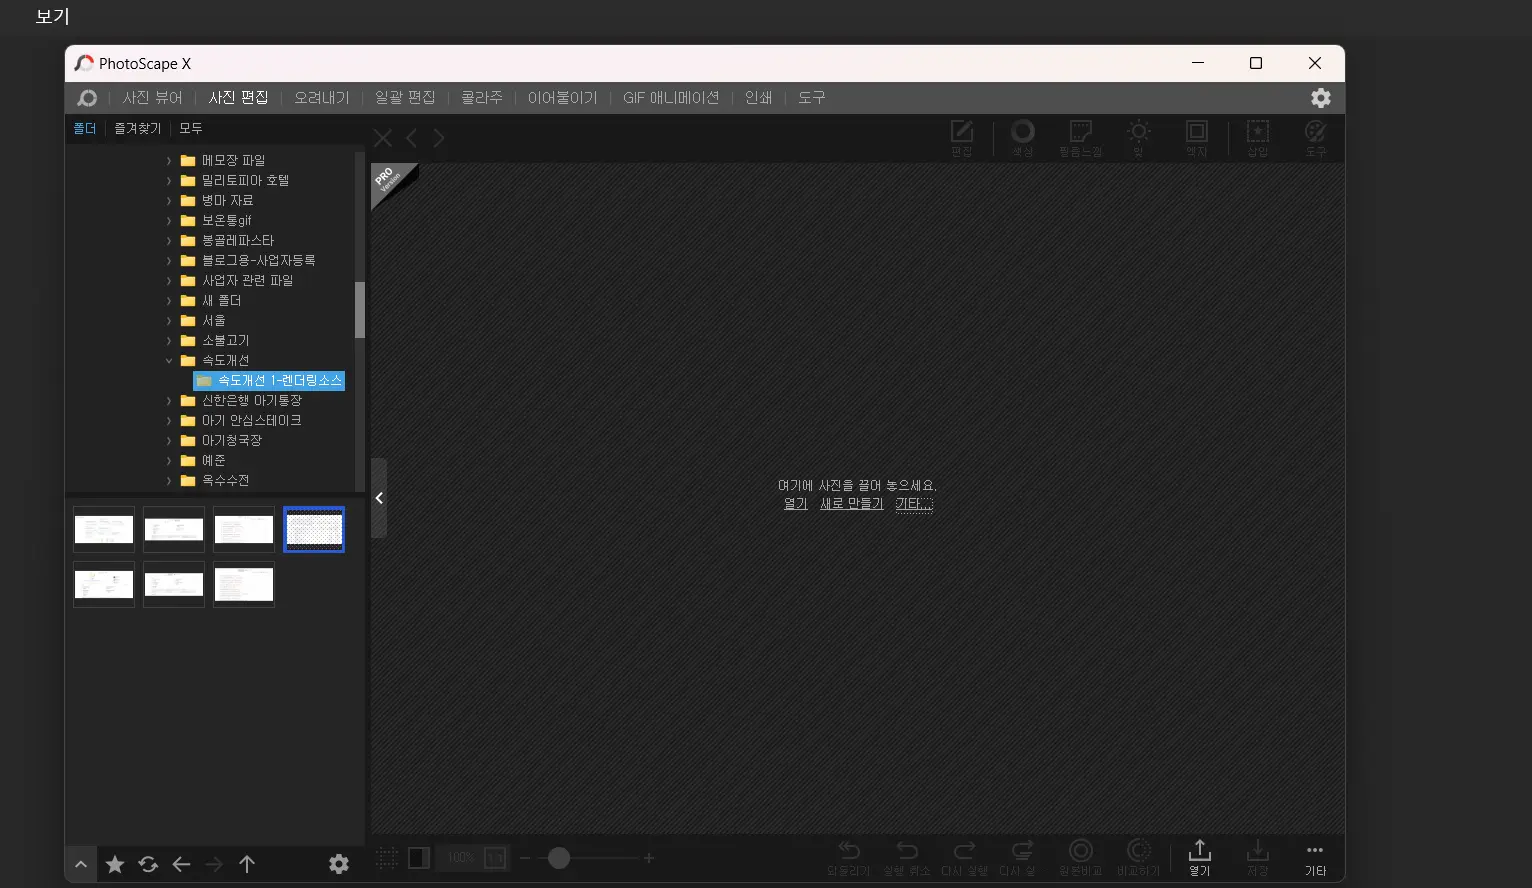1532x888 pixels.
Task: Click the zoom out minus icon
Action: click(x=525, y=858)
